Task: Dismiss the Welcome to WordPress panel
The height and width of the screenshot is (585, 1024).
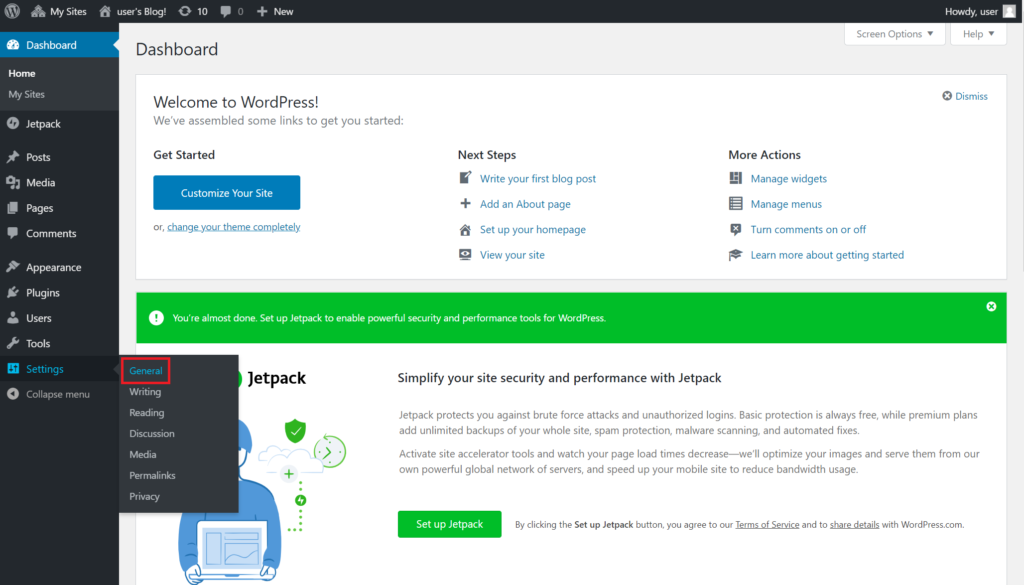Action: tap(965, 96)
